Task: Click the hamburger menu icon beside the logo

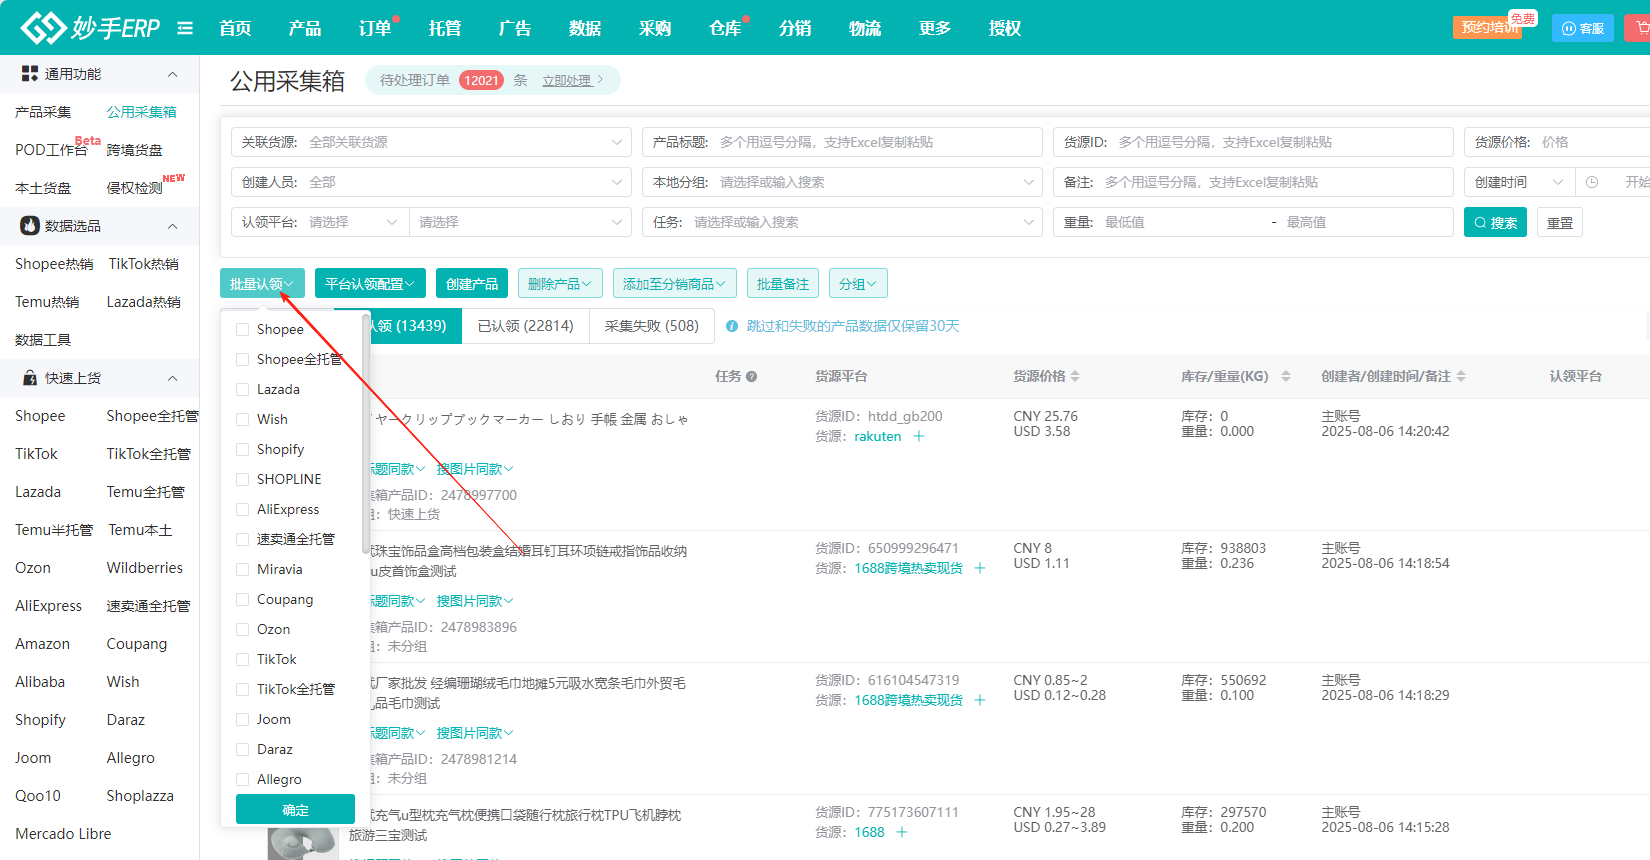Action: coord(185,28)
